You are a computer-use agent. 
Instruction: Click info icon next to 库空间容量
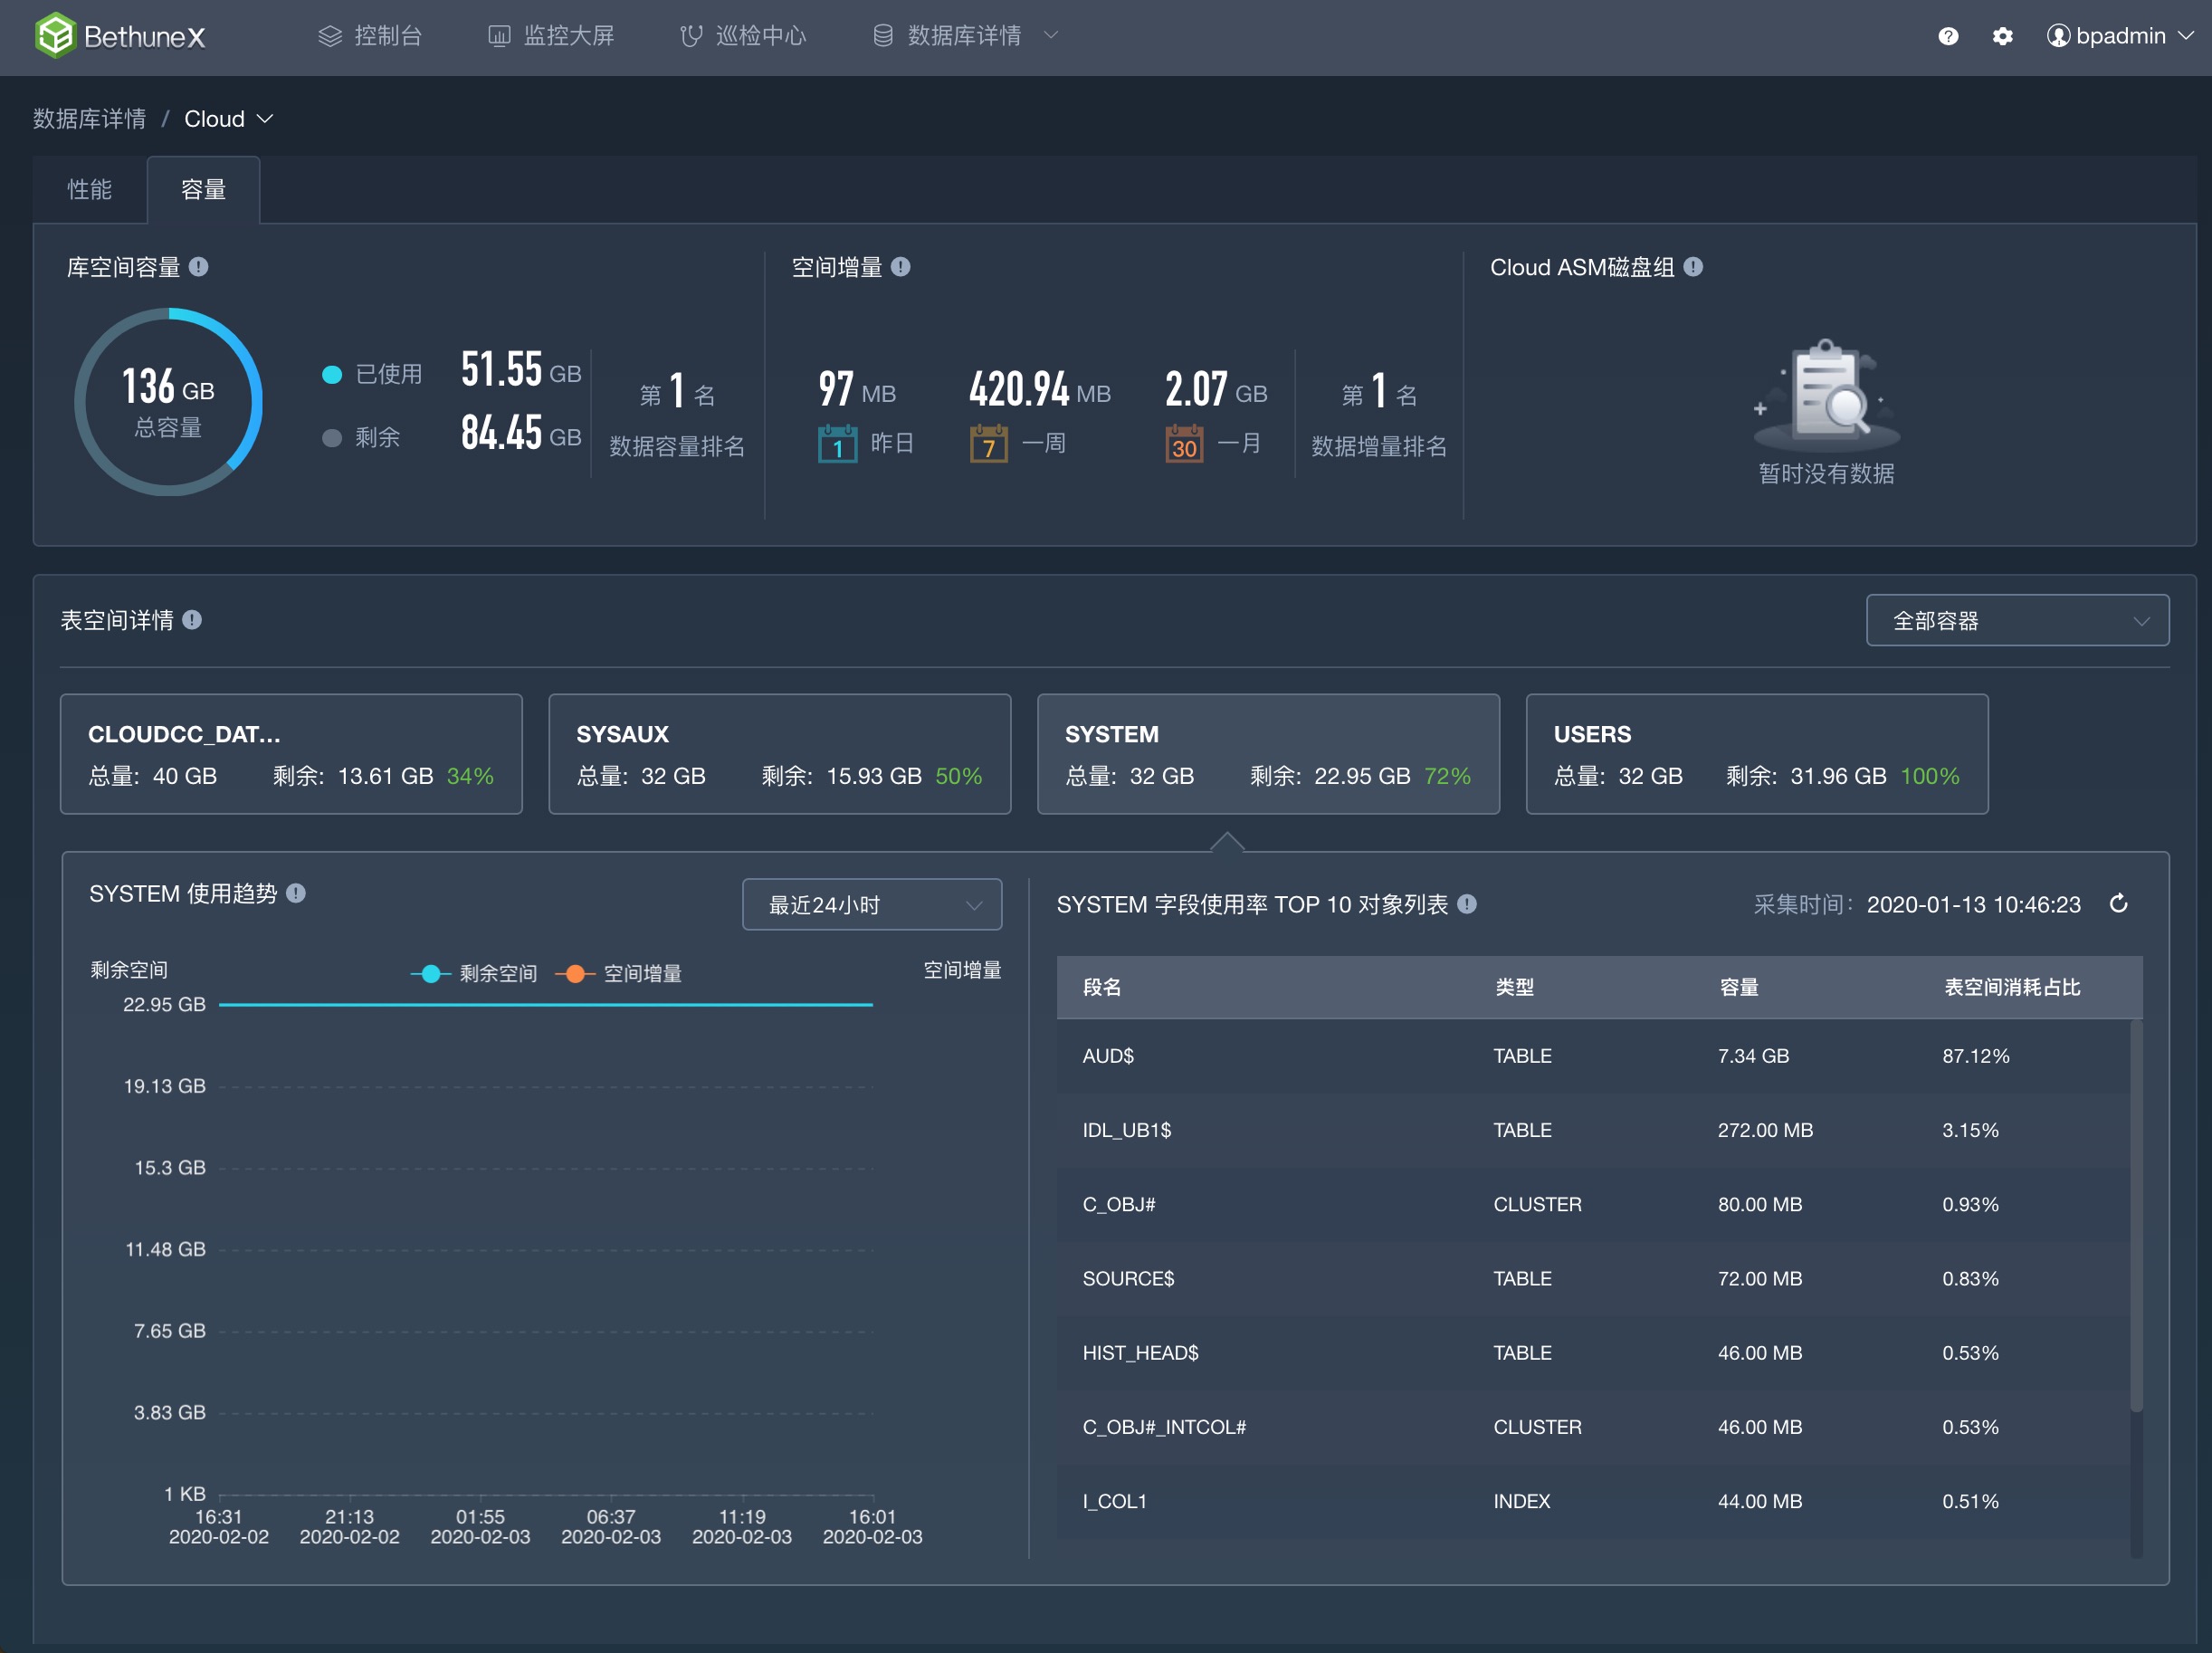pyautogui.click(x=199, y=267)
